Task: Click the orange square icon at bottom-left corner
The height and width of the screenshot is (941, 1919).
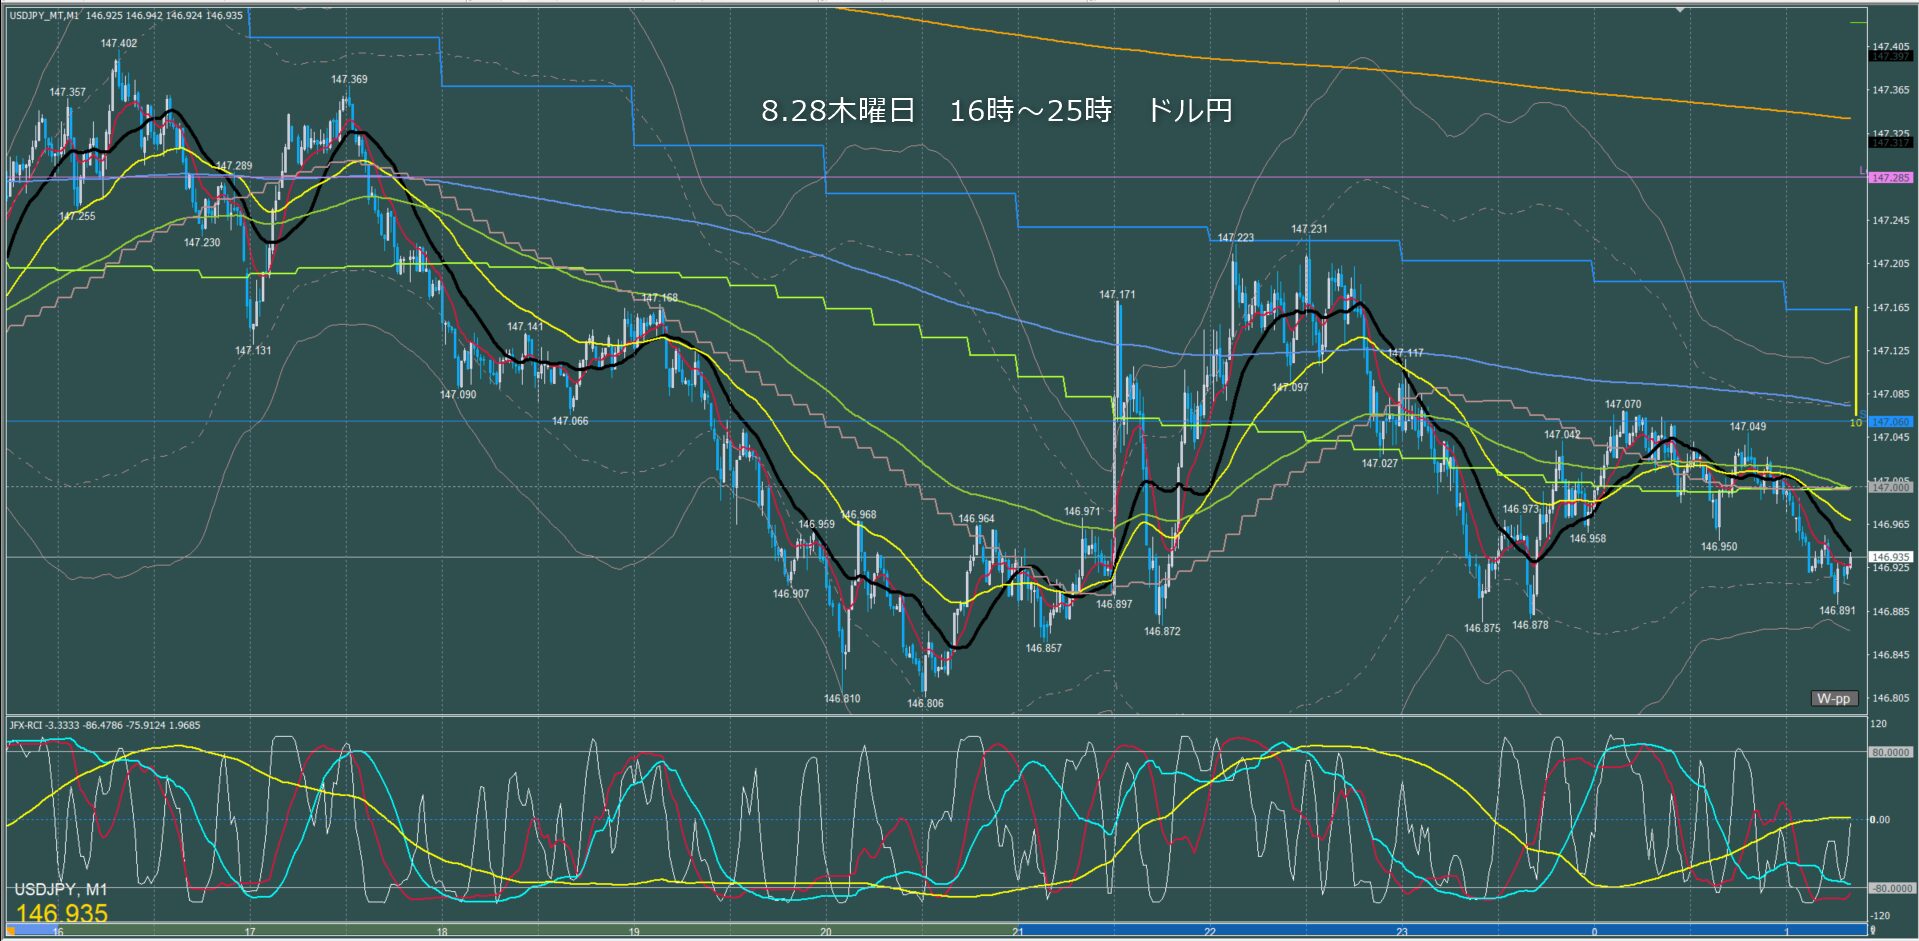Action: point(11,931)
